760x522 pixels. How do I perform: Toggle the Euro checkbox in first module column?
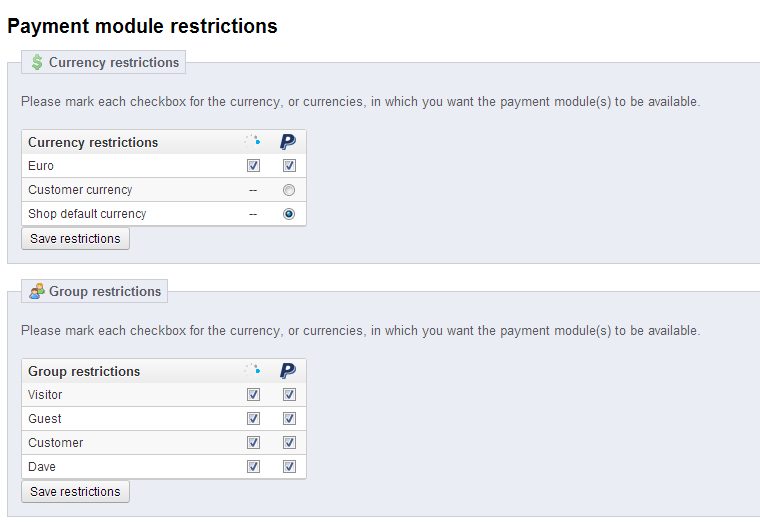[x=253, y=166]
